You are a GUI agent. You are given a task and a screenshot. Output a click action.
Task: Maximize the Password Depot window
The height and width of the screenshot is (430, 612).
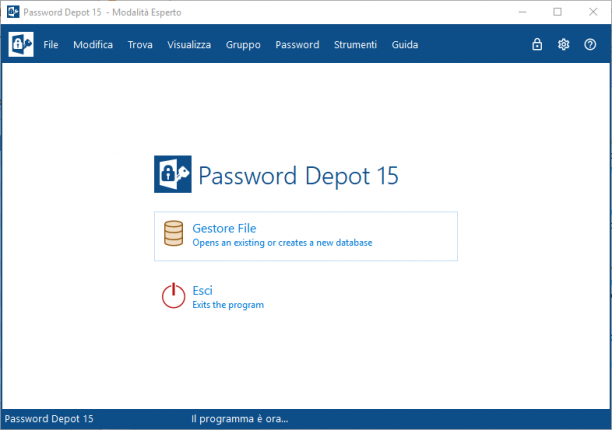(558, 12)
